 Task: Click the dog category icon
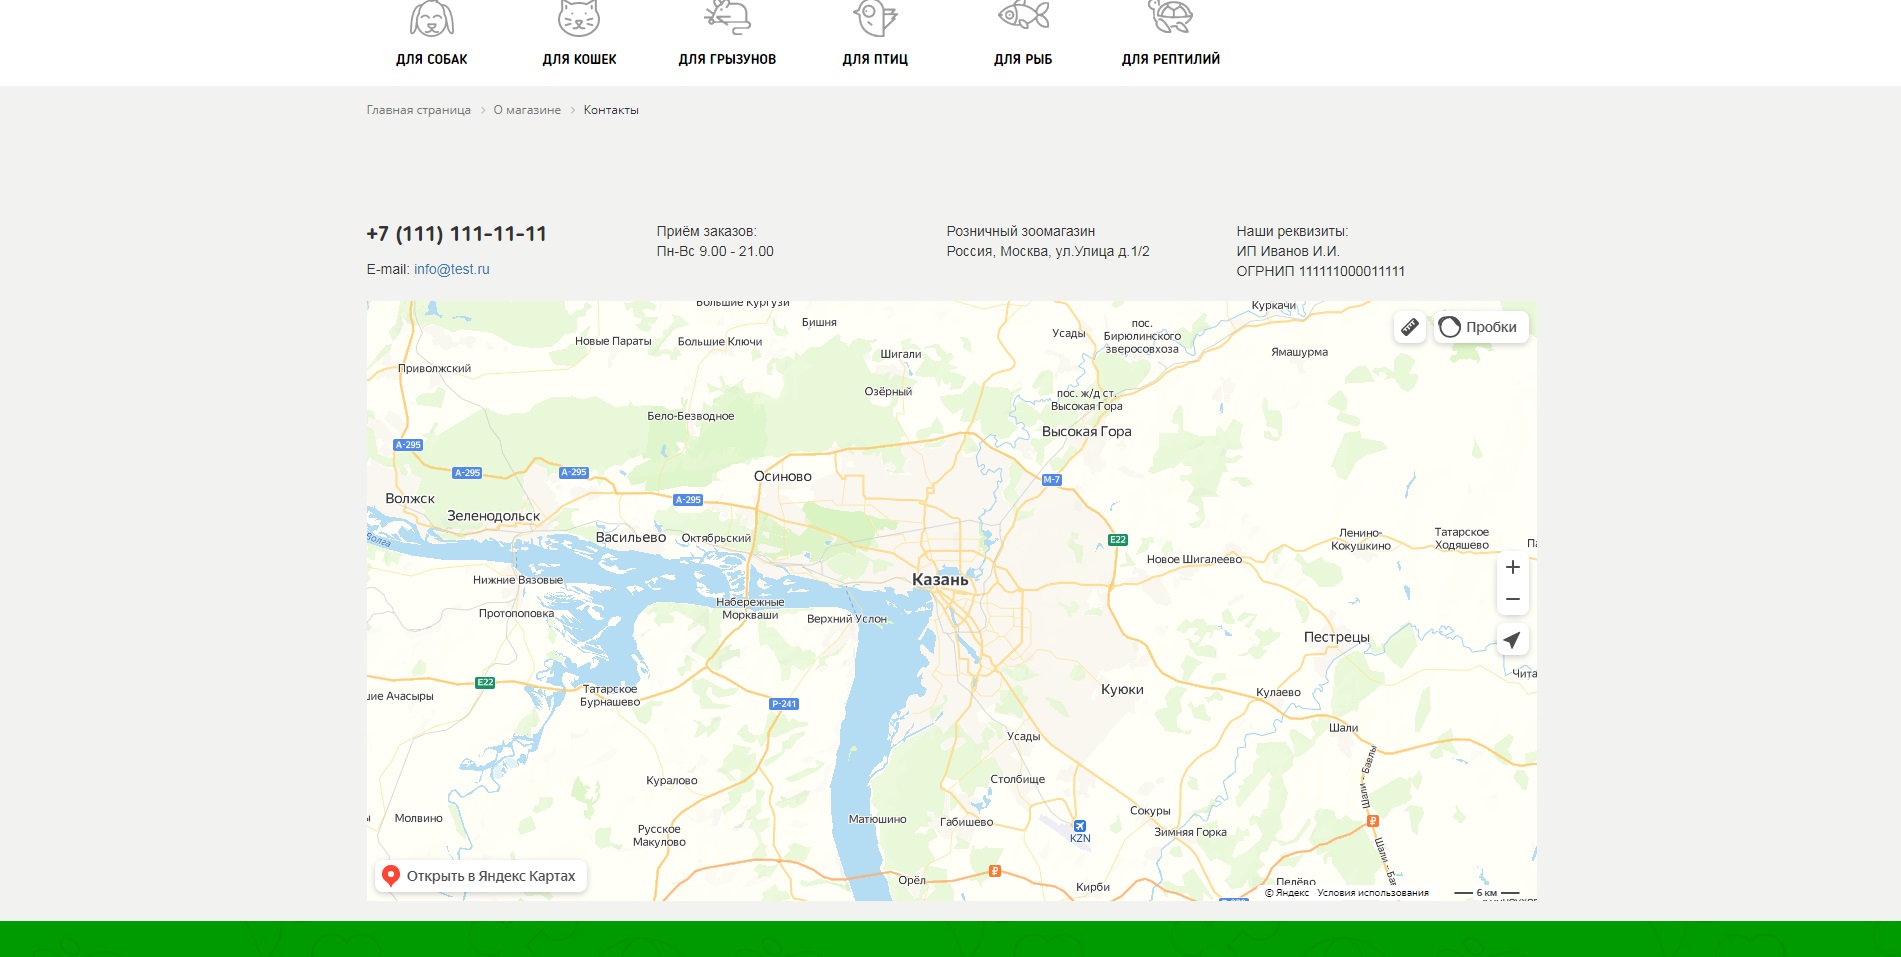(x=431, y=17)
